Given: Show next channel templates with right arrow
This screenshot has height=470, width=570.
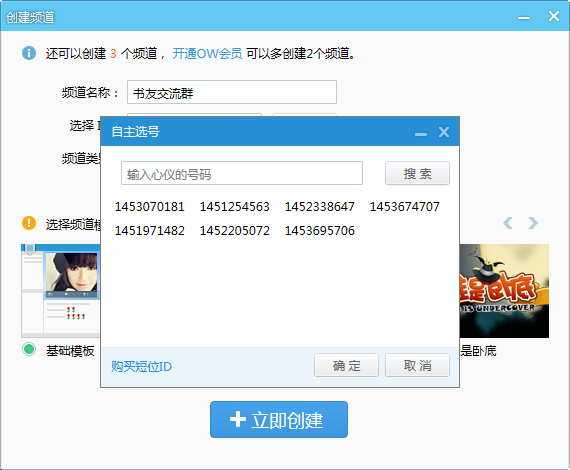Looking at the screenshot, I should click(533, 223).
